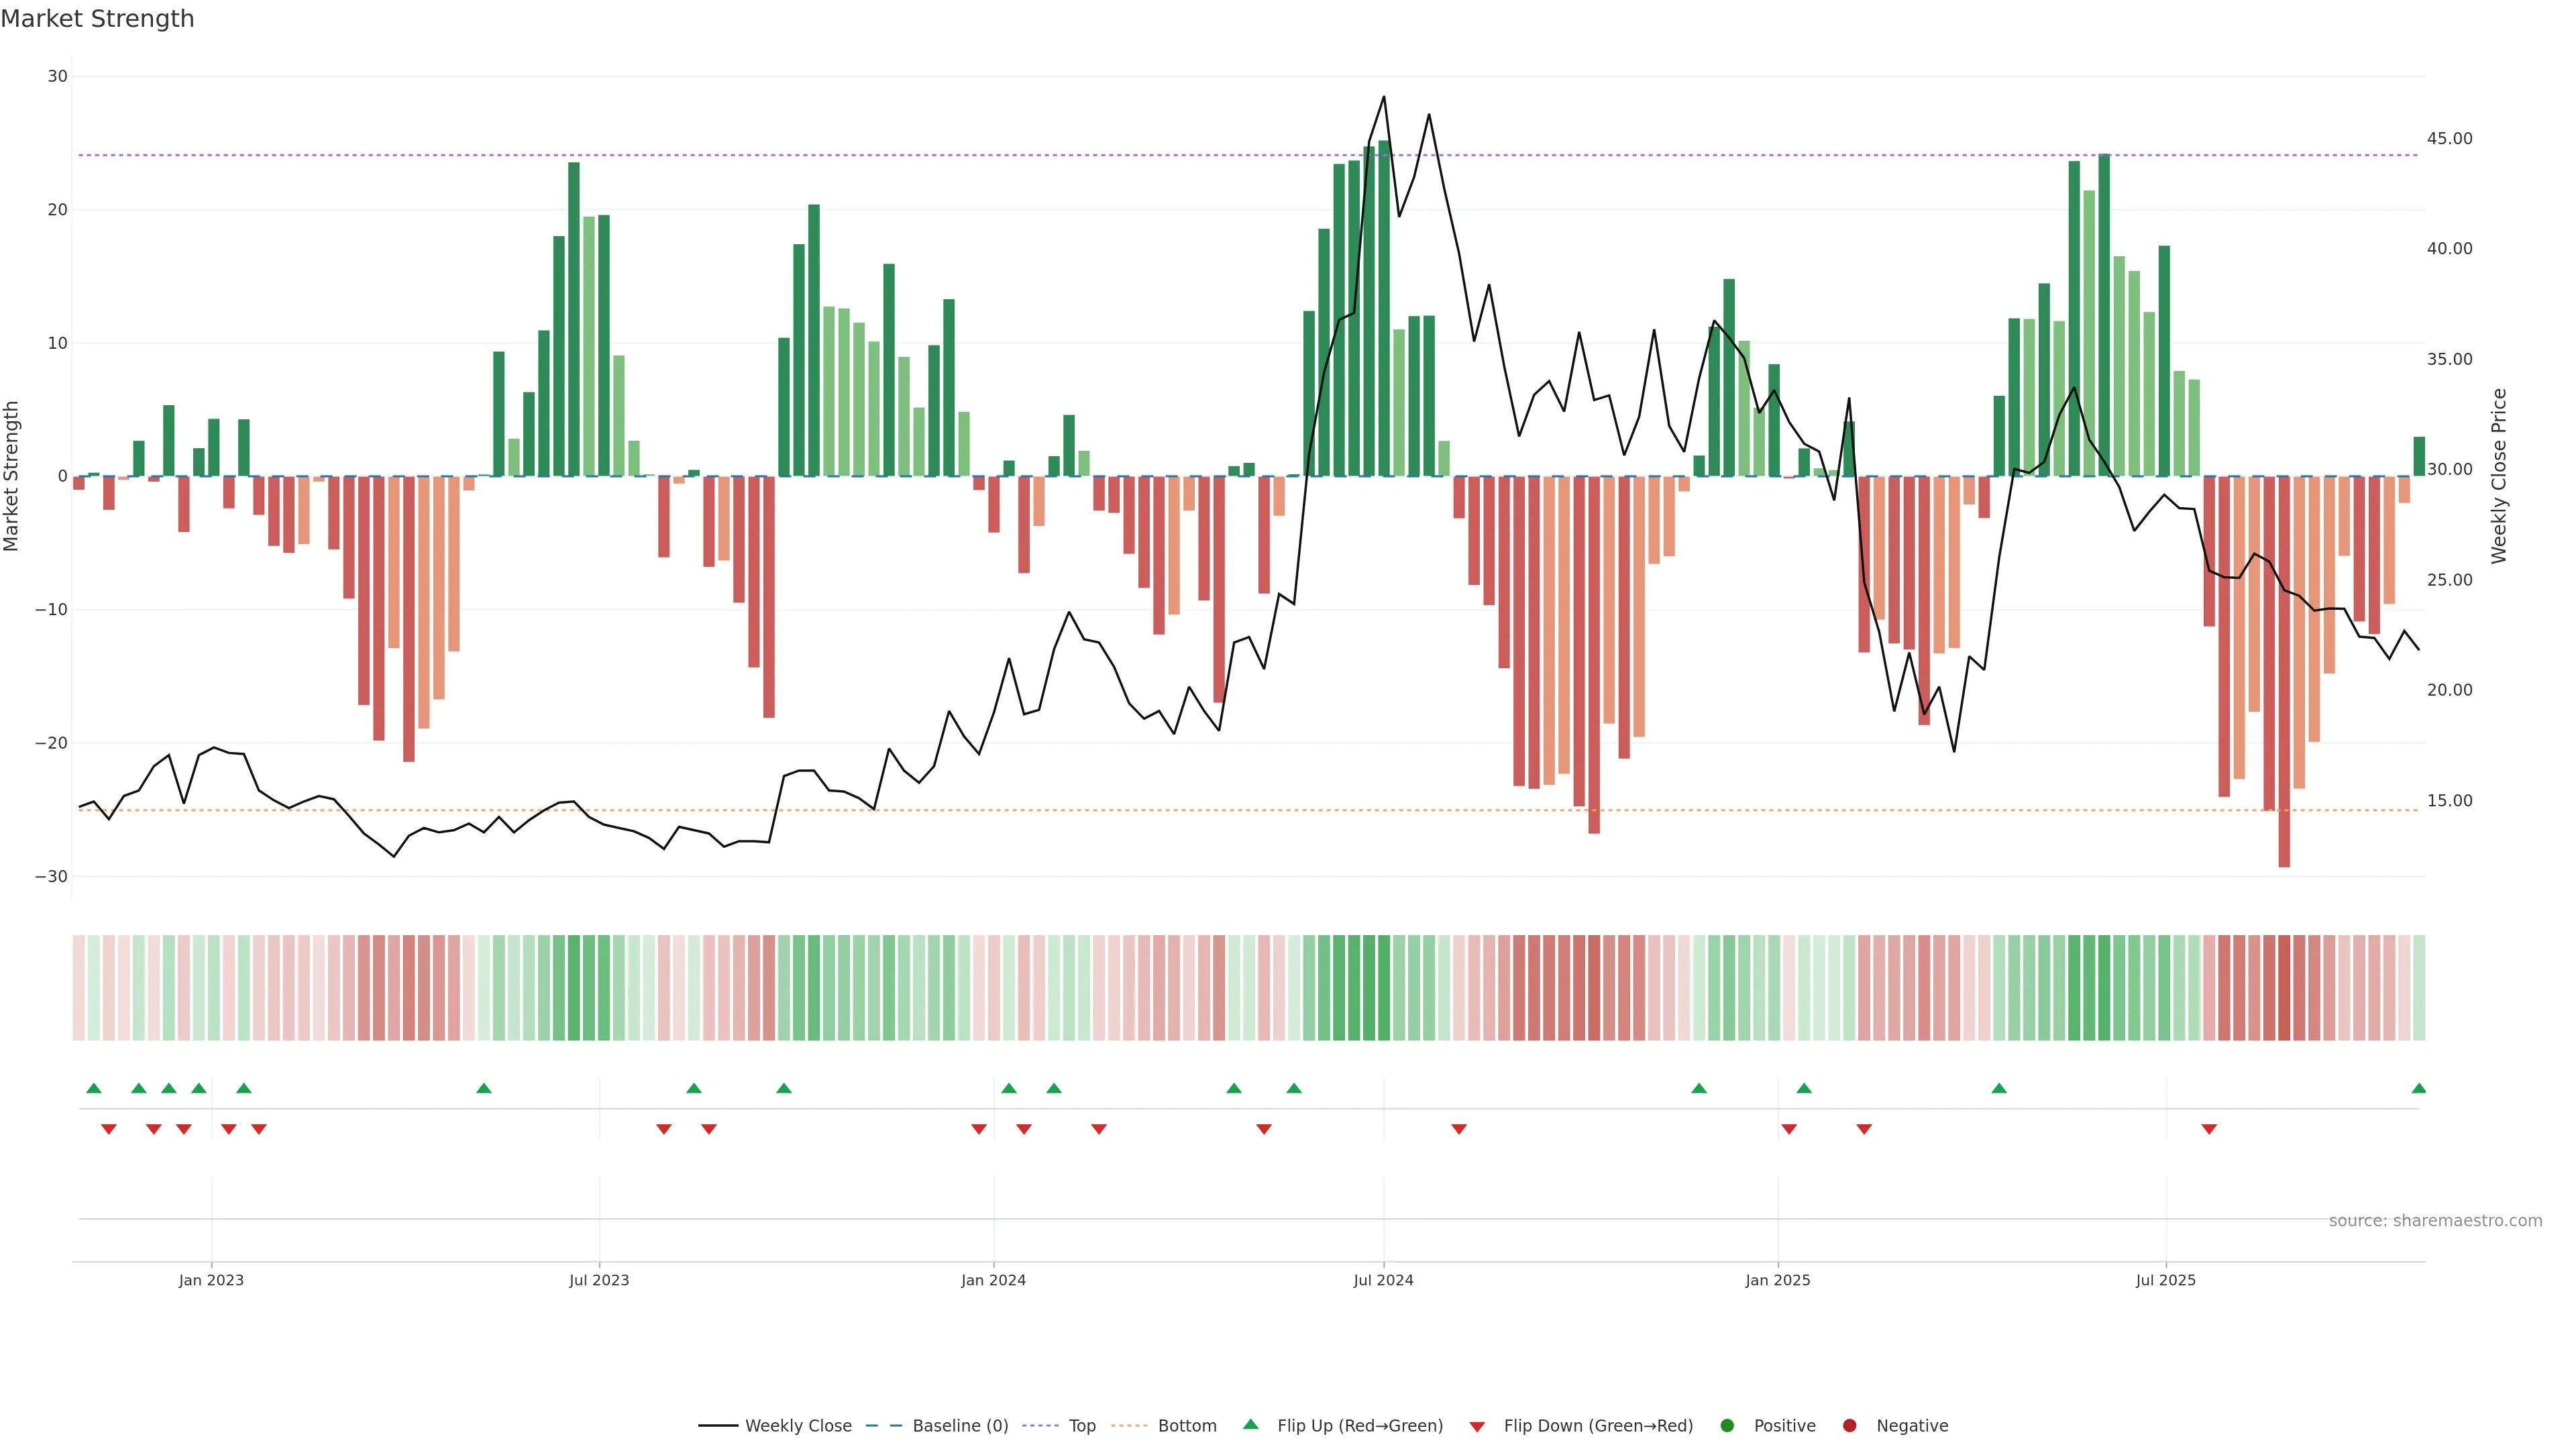Click the Positive green circle legend icon
The image size is (2576, 1449).
tap(1727, 1425)
